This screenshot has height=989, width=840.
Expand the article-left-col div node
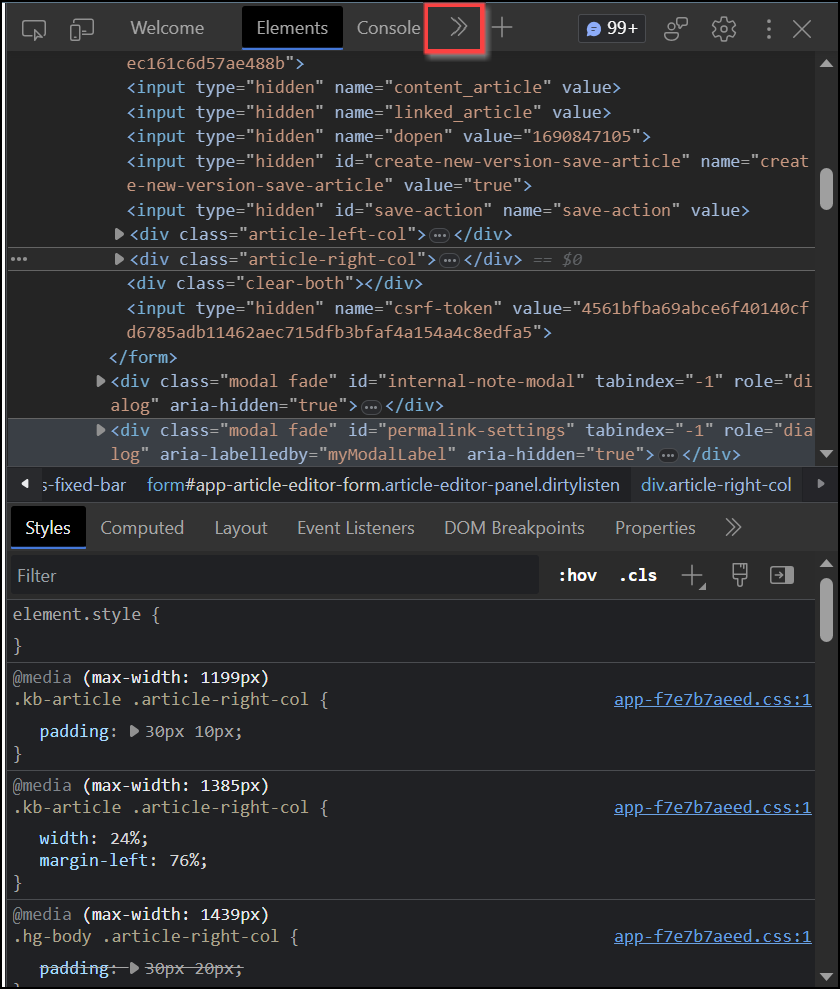(120, 234)
